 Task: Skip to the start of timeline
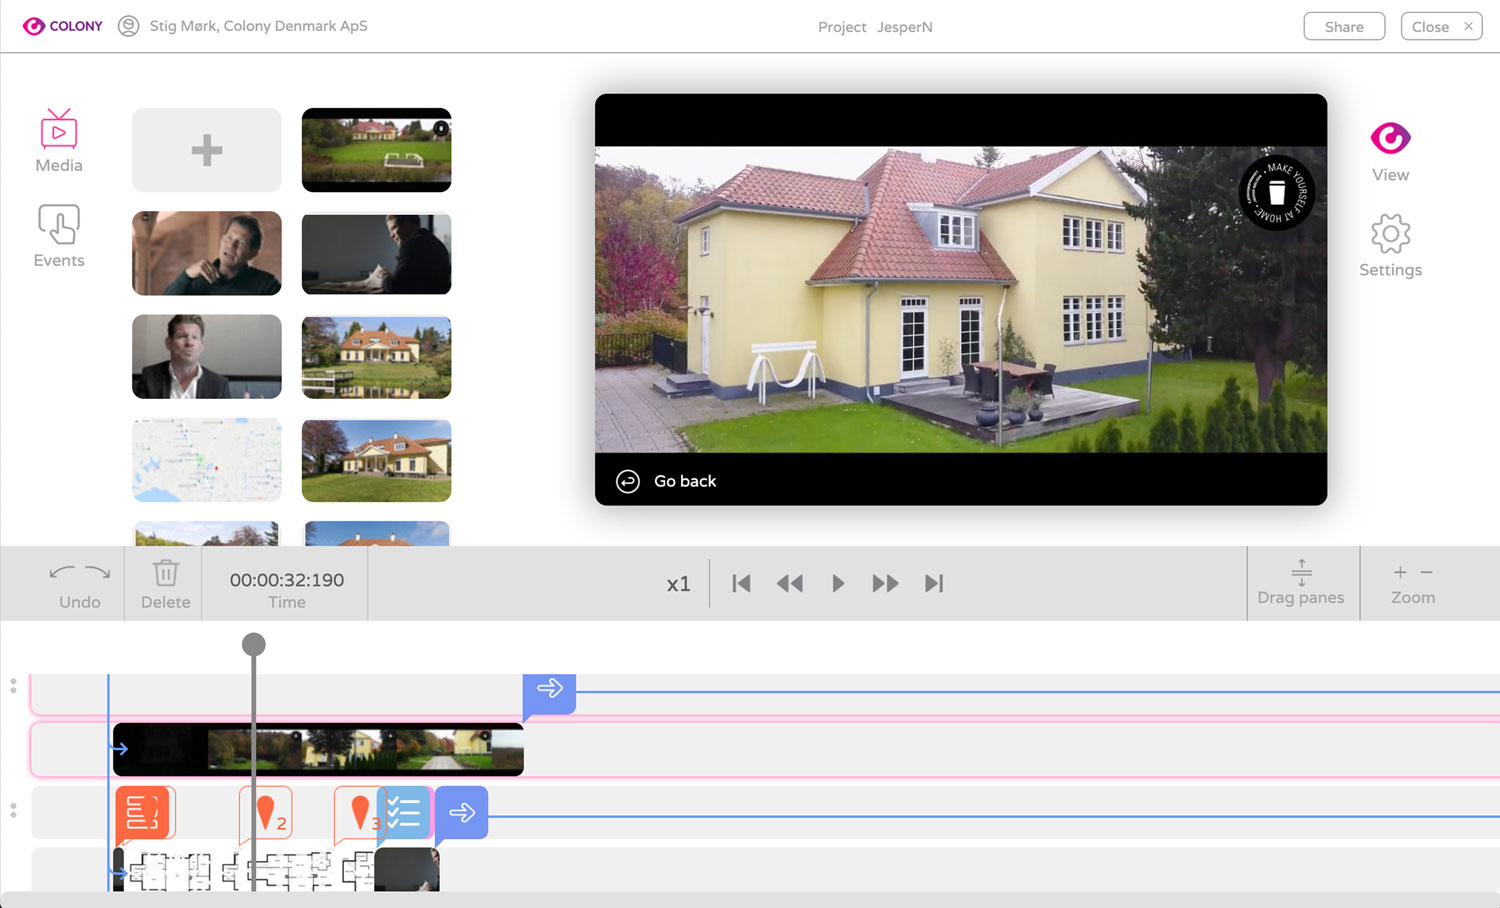tap(741, 584)
